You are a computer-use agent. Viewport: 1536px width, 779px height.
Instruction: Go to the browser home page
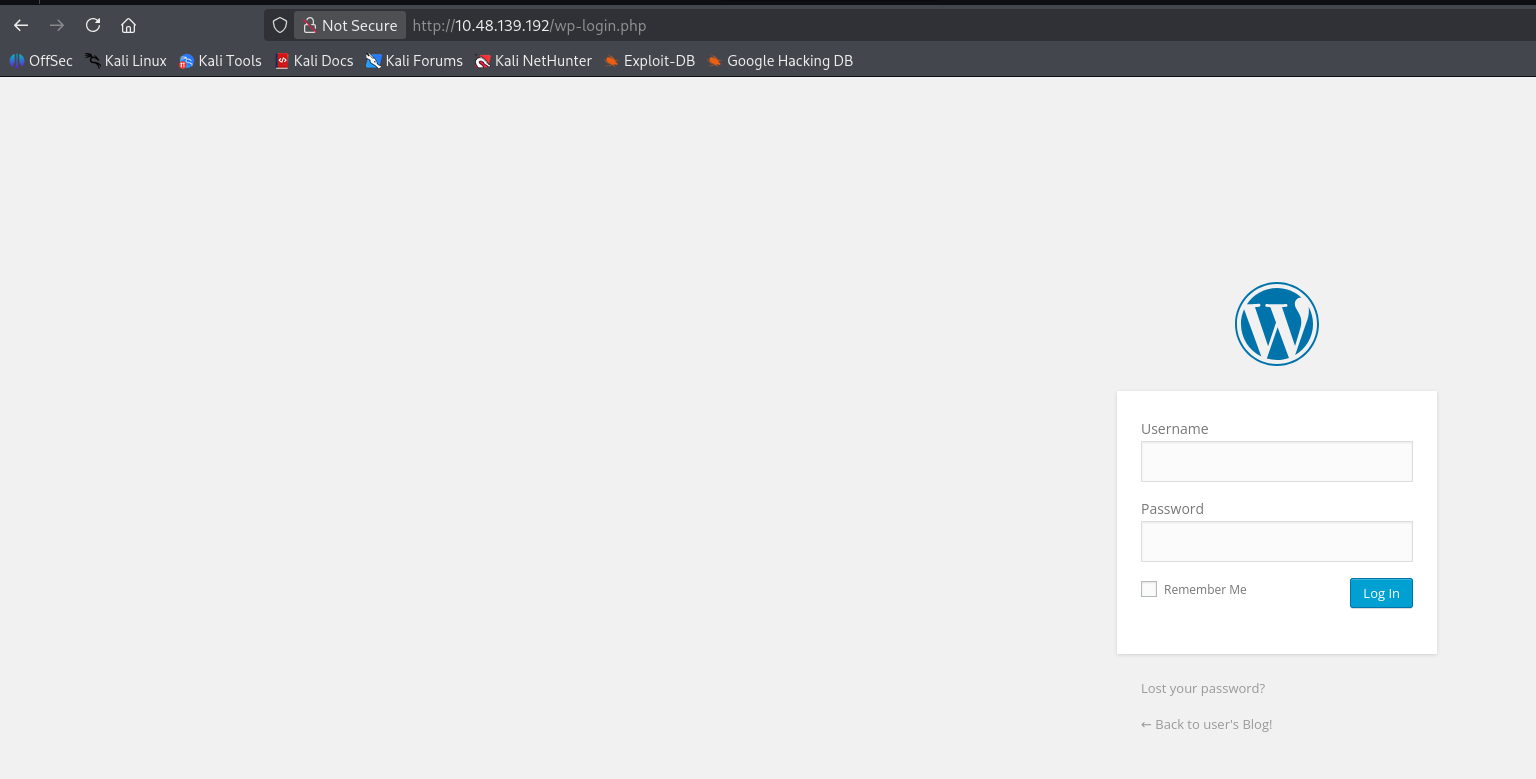(x=128, y=25)
